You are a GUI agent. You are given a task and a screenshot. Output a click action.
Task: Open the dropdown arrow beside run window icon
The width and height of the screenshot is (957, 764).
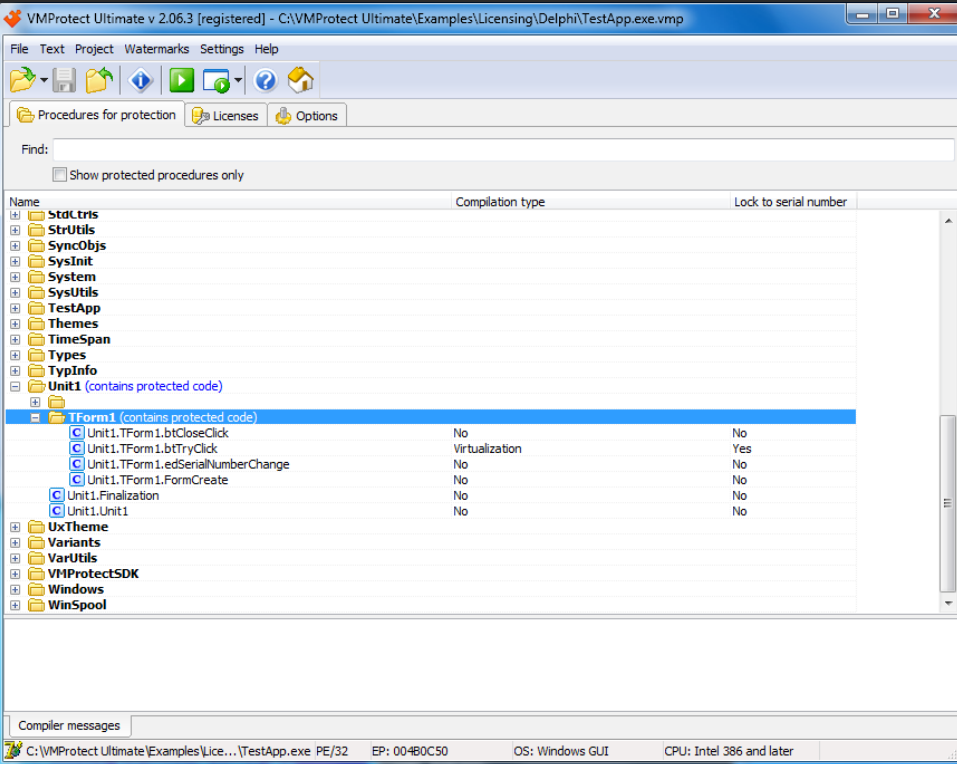[238, 81]
